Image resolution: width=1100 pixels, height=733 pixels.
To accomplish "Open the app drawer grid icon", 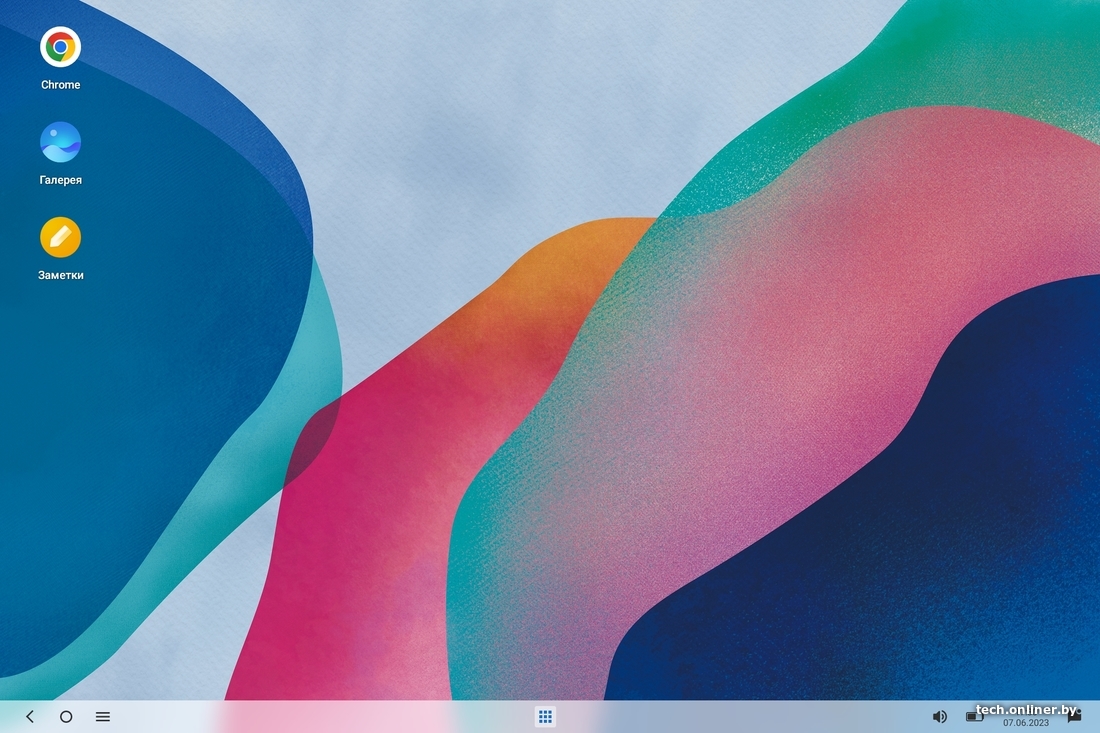I will coord(545,716).
